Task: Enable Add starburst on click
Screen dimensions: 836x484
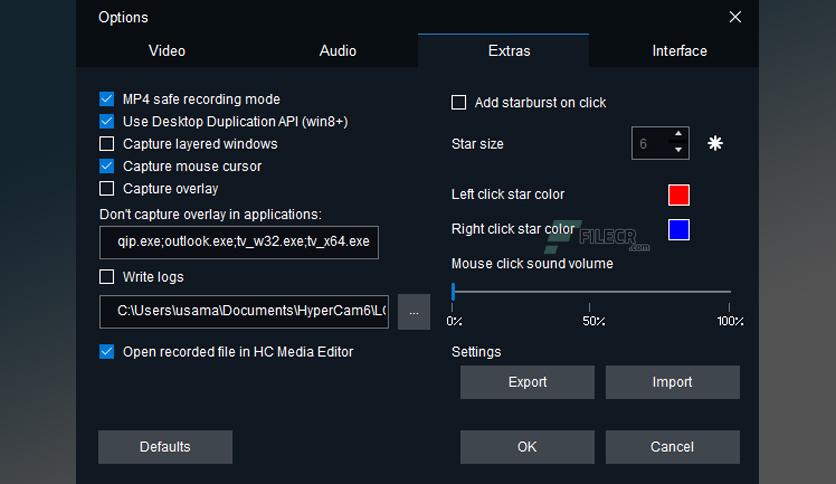Action: pyautogui.click(x=459, y=102)
